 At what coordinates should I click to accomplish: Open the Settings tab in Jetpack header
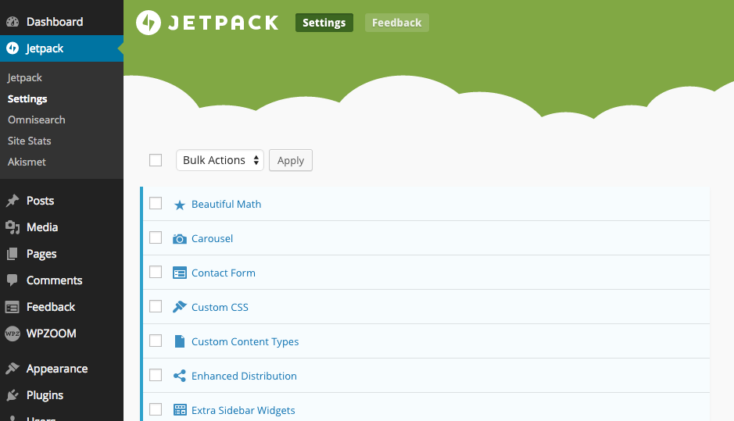[x=324, y=22]
